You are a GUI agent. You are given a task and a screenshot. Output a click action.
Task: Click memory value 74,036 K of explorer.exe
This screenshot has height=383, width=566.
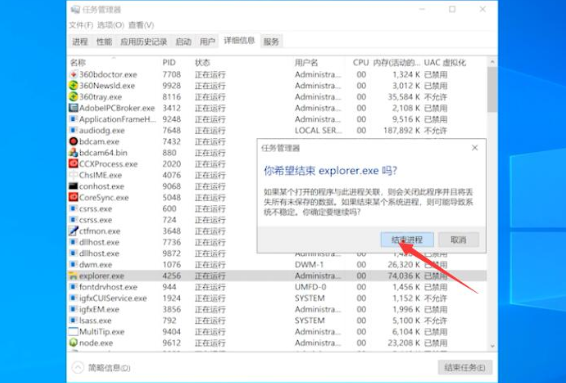click(404, 276)
